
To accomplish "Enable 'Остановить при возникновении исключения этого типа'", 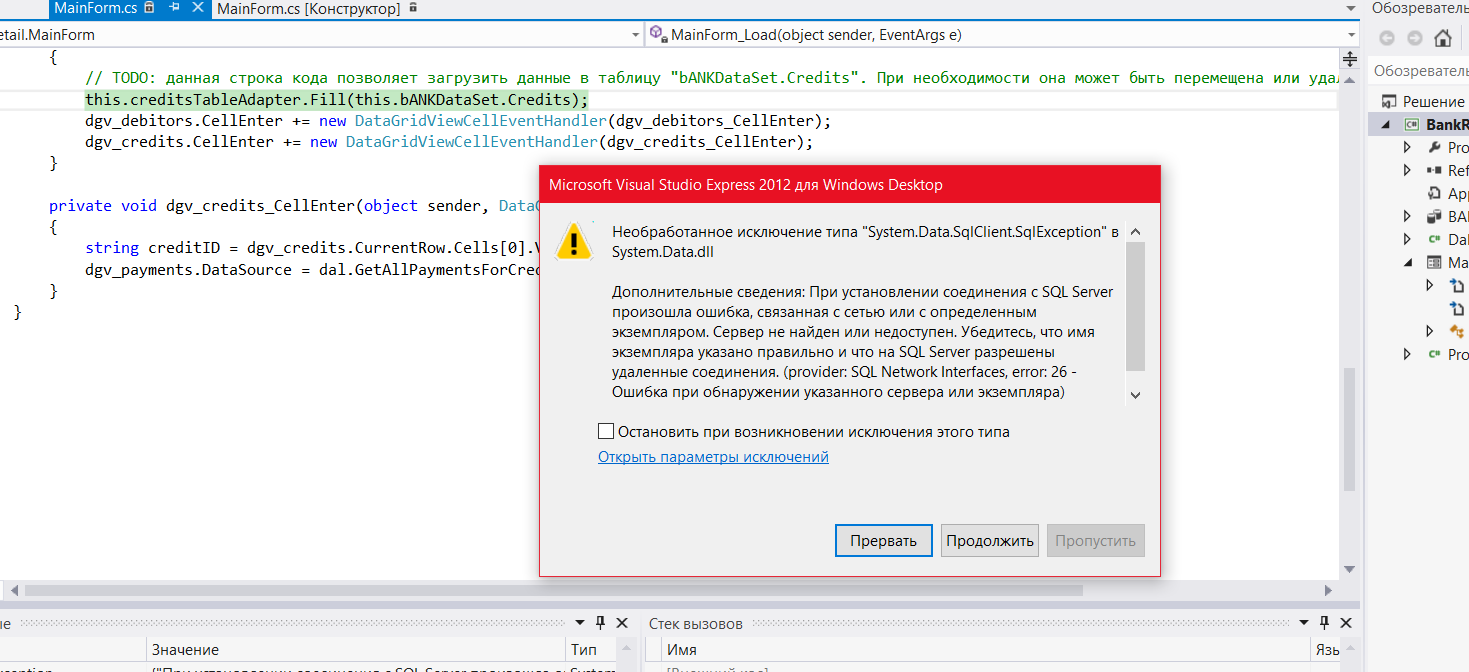I will pos(605,432).
